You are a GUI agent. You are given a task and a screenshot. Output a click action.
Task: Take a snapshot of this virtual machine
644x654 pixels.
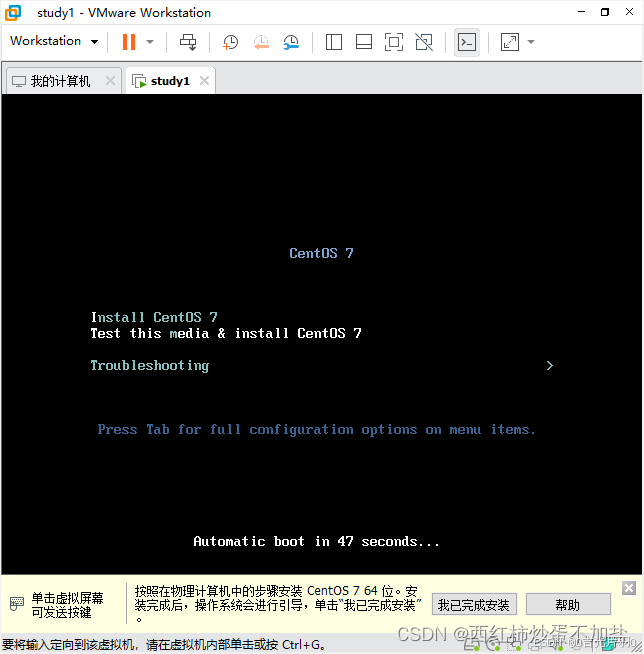point(230,42)
